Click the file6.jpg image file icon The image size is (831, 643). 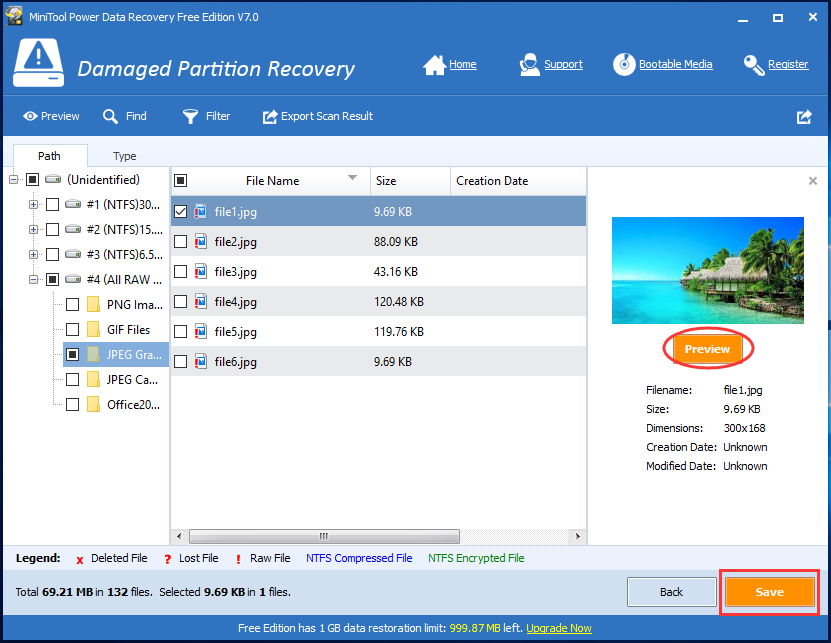coord(200,362)
